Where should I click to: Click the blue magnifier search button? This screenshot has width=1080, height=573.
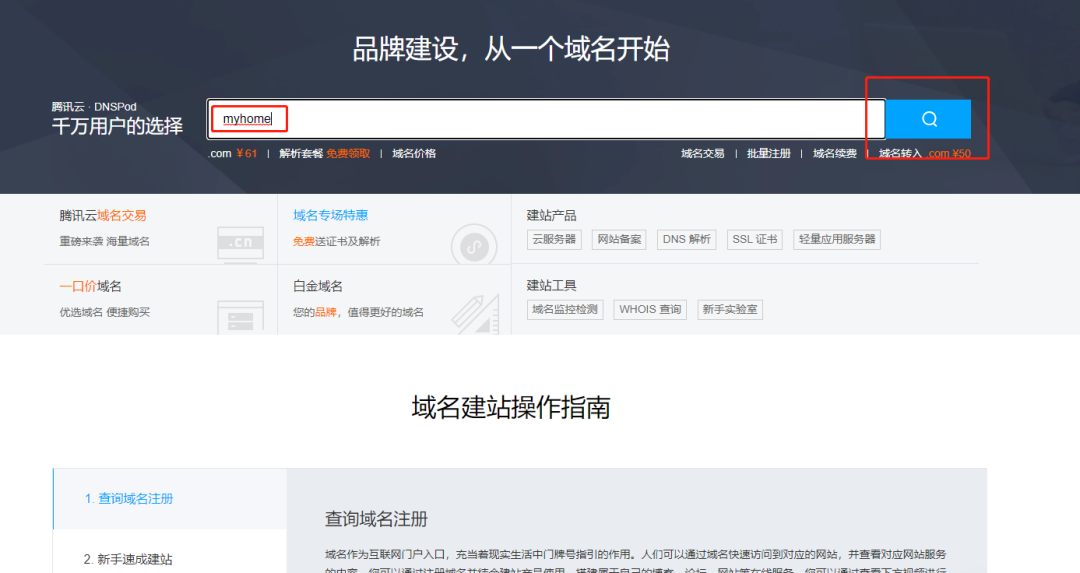click(x=928, y=119)
